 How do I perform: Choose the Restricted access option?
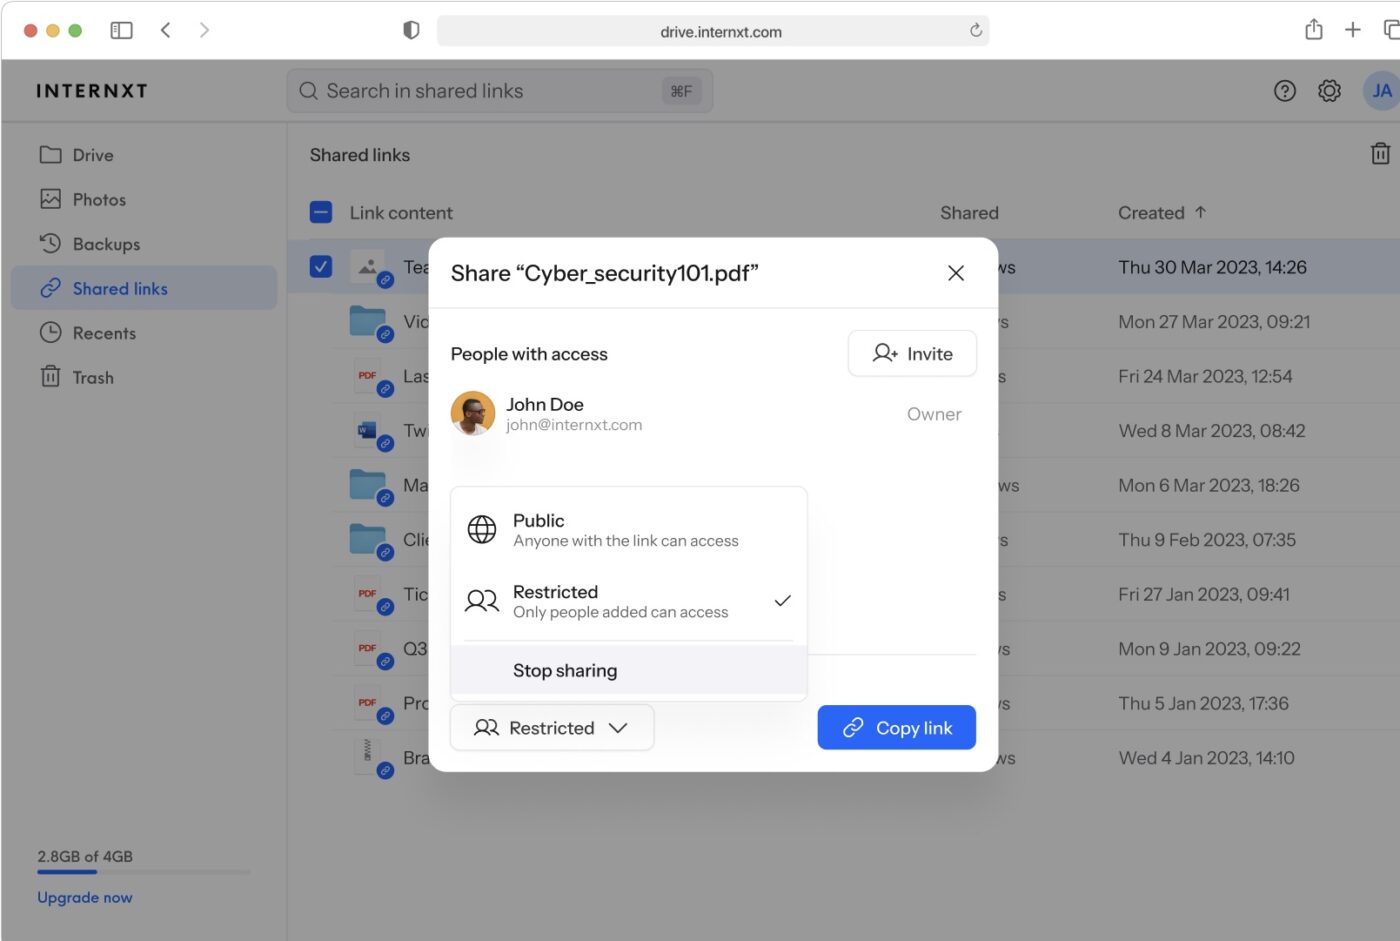coord(629,601)
